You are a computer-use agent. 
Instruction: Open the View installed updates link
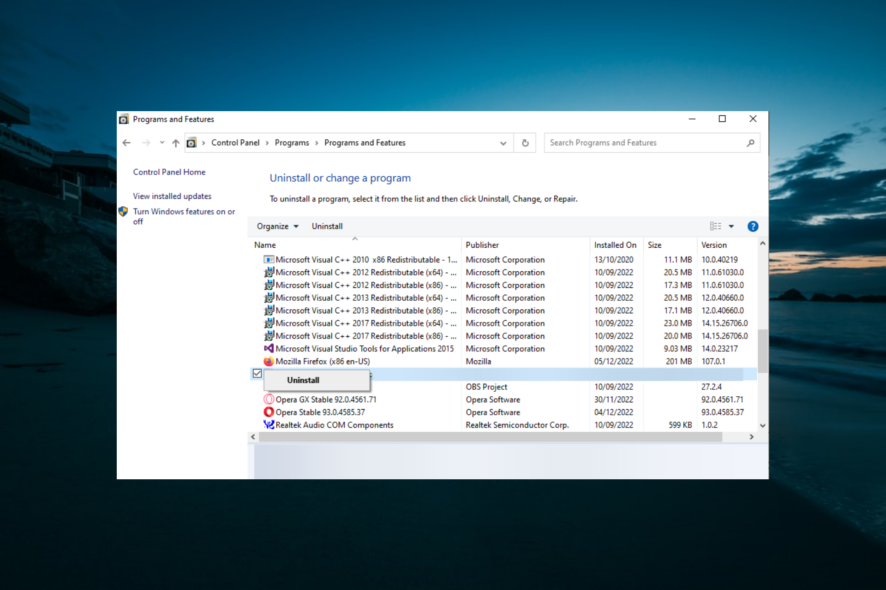pyautogui.click(x=172, y=196)
